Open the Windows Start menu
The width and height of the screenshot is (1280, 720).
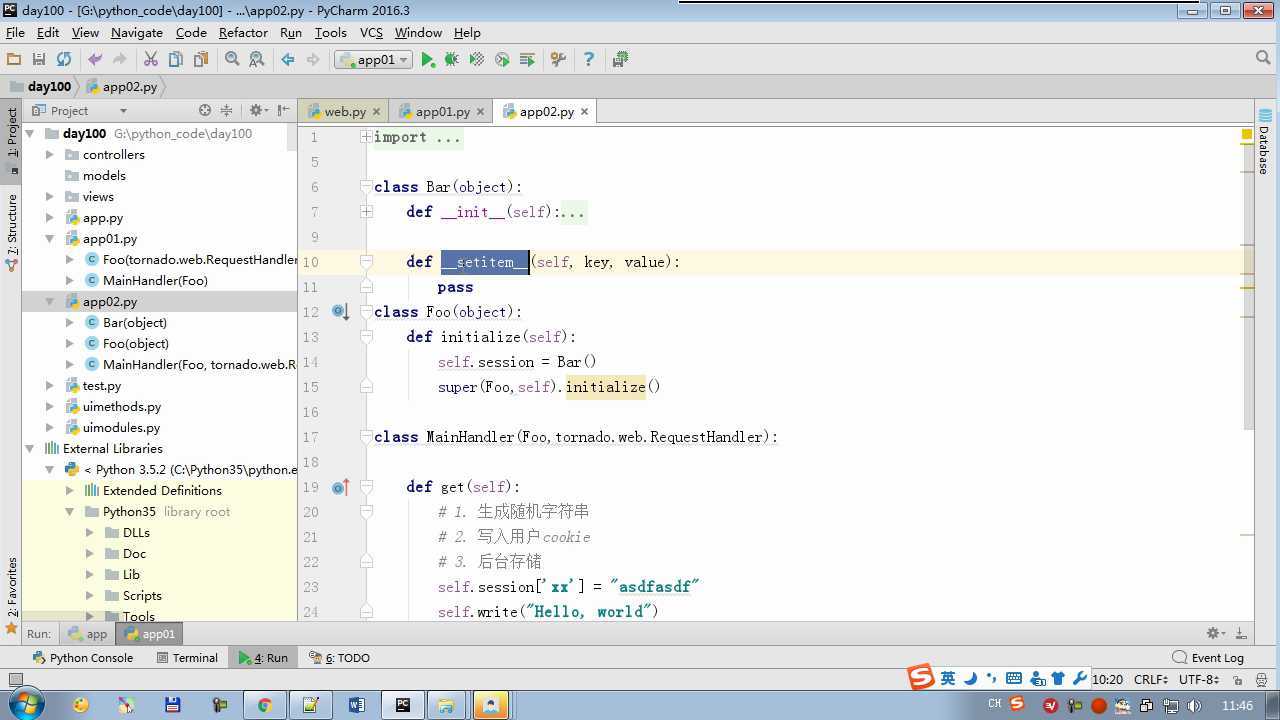click(x=25, y=705)
